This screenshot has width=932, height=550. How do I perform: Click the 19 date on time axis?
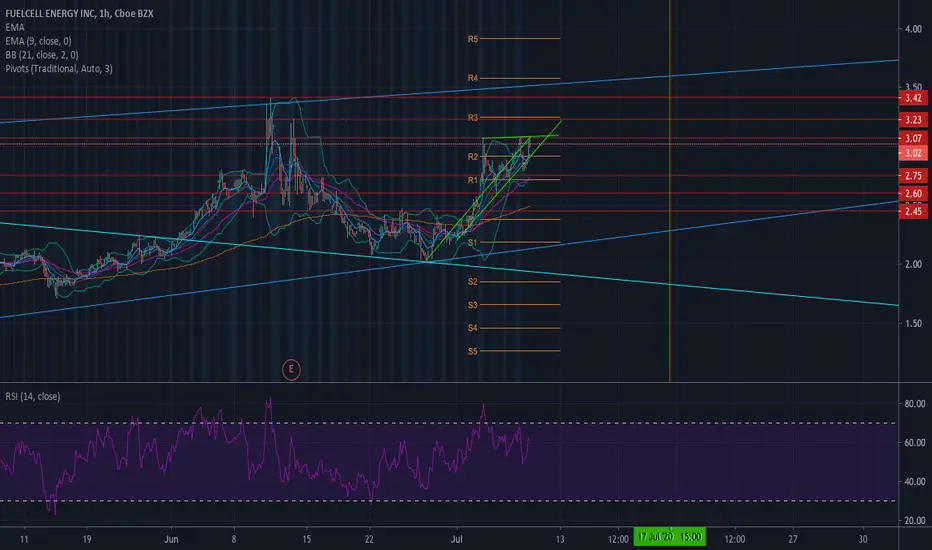click(87, 539)
